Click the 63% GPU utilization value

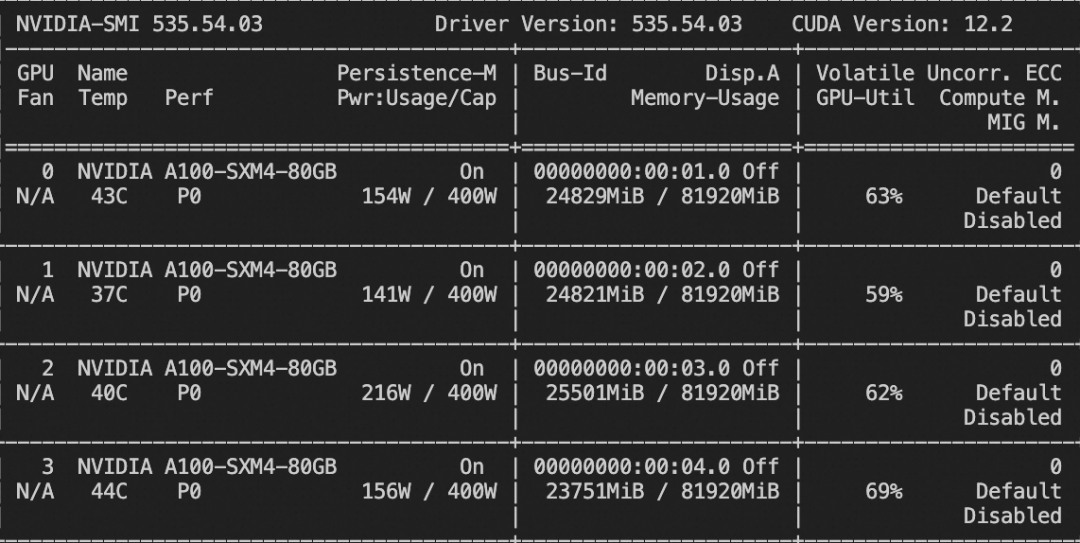[883, 196]
